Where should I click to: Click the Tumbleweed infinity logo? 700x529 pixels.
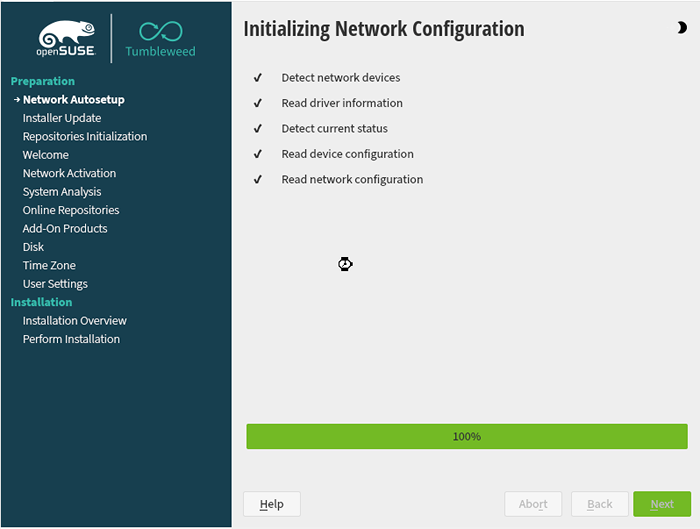coord(161,31)
